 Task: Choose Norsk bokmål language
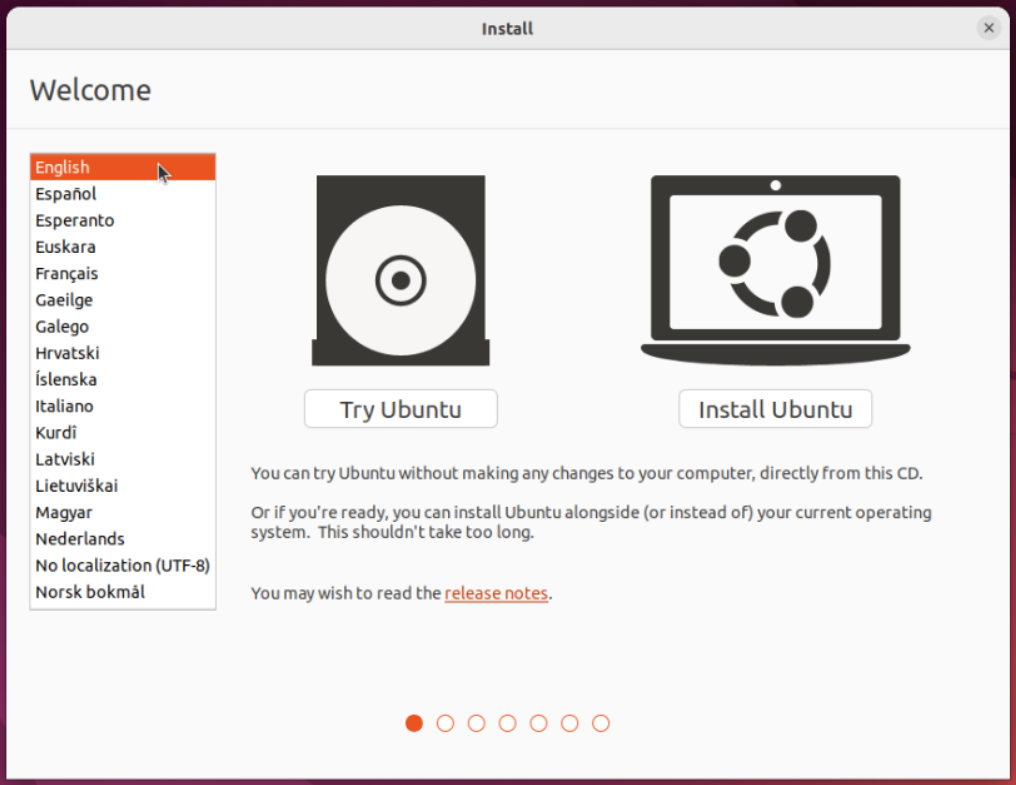click(90, 592)
